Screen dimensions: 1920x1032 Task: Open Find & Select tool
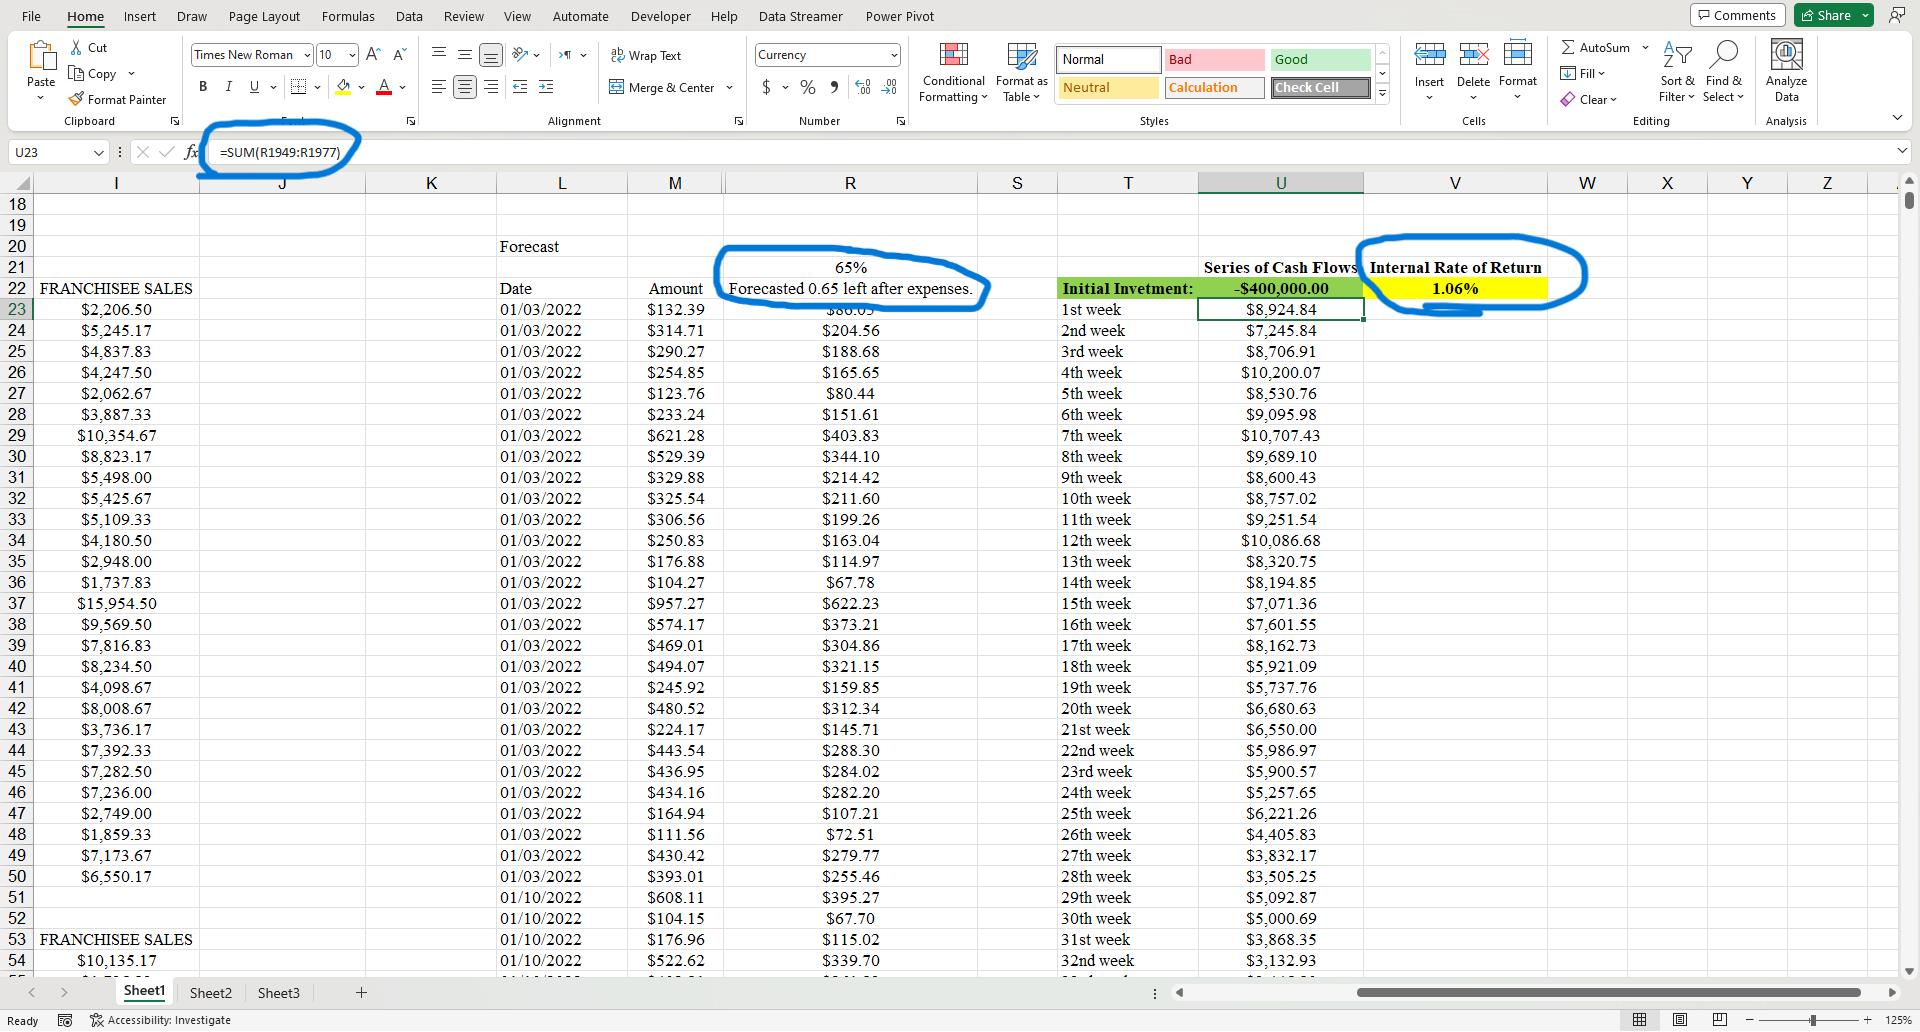[x=1723, y=56]
